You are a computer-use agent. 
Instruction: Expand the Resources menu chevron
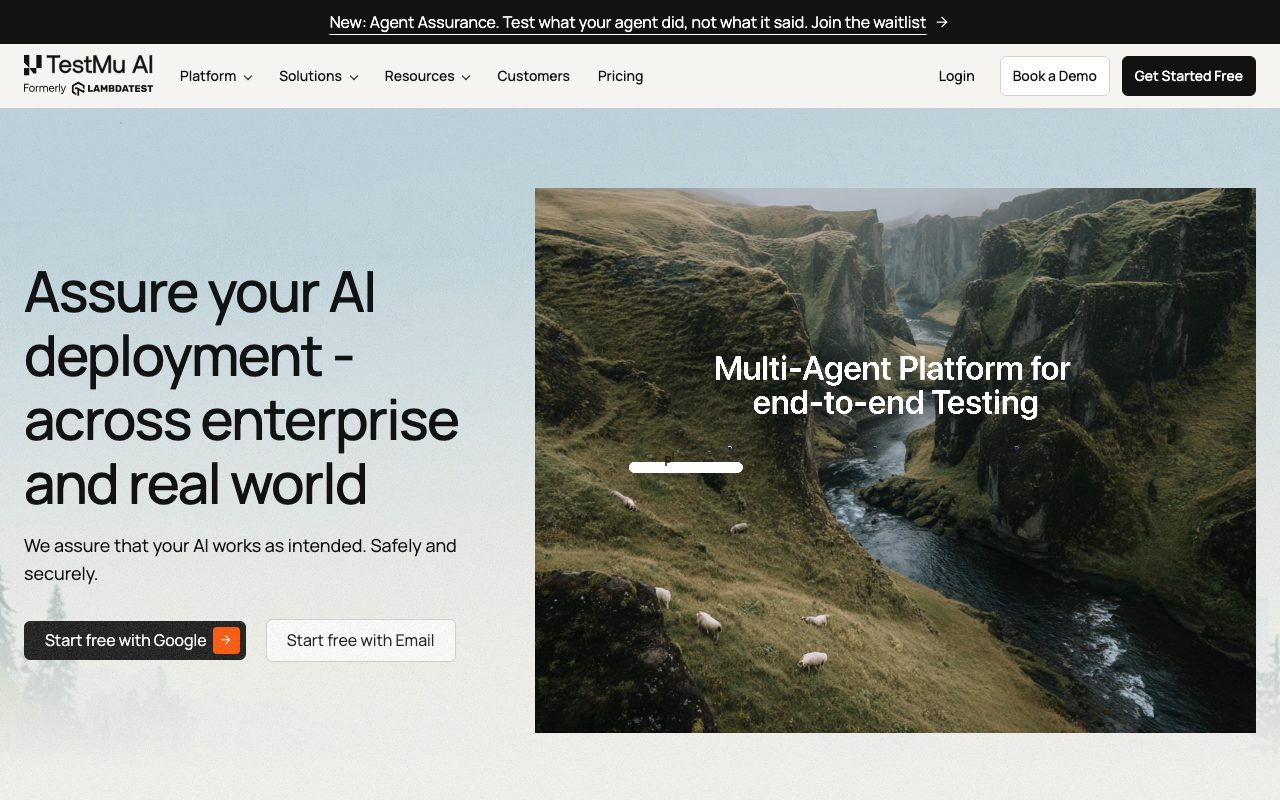[465, 77]
